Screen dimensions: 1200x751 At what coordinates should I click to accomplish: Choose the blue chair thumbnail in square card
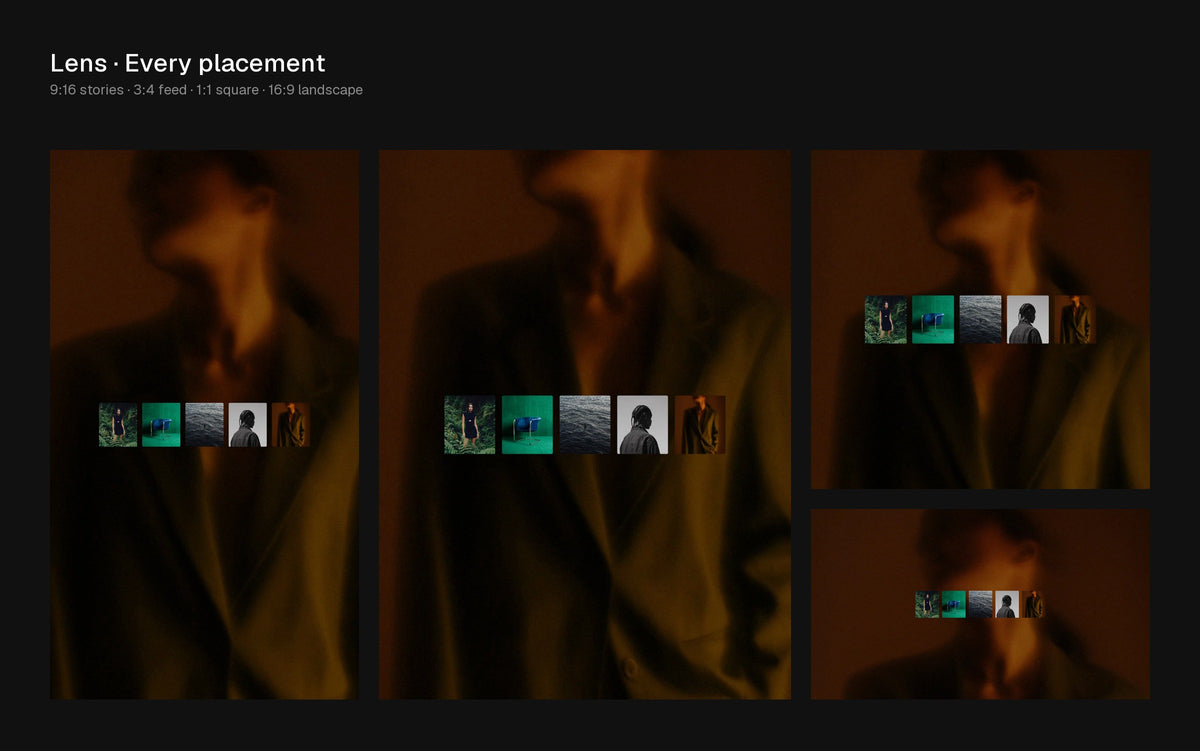[x=933, y=320]
